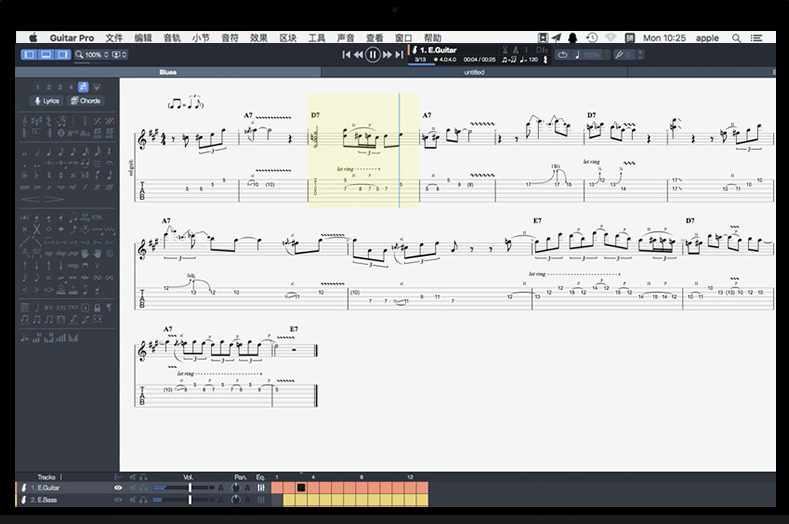The width and height of the screenshot is (789, 524).
Task: Select voice 3 in the palette
Action: pos(60,87)
